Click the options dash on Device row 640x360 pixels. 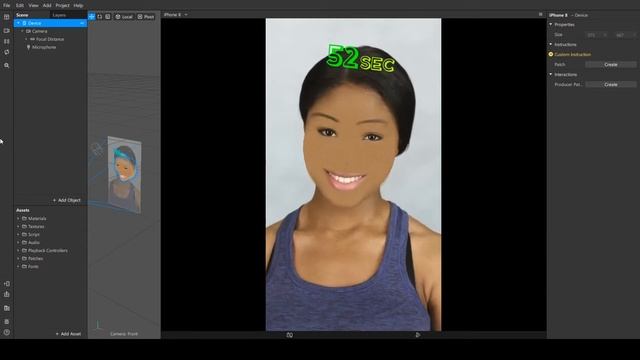pos(82,23)
